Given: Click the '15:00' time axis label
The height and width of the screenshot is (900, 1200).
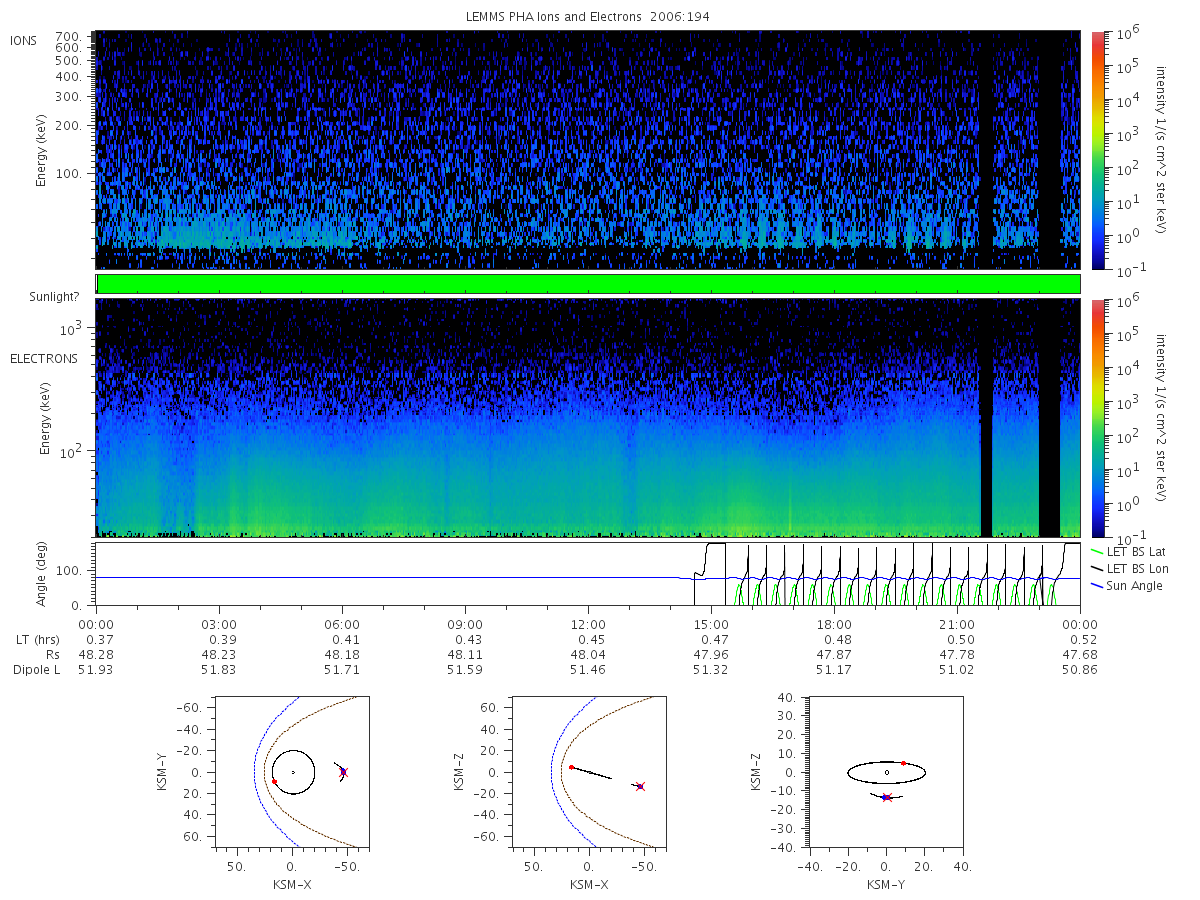Looking at the screenshot, I should (711, 624).
